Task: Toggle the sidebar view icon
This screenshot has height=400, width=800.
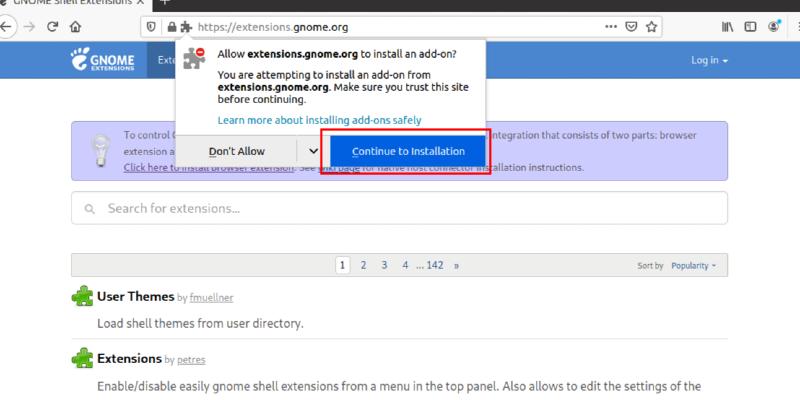Action: [x=751, y=27]
